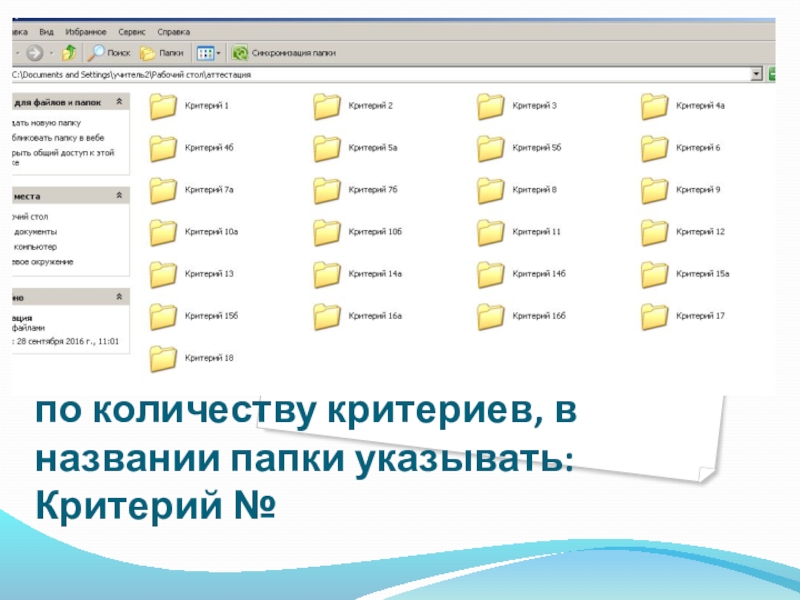800x600 pixels.
Task: Select the Критерий 18 folder icon
Action: (164, 358)
